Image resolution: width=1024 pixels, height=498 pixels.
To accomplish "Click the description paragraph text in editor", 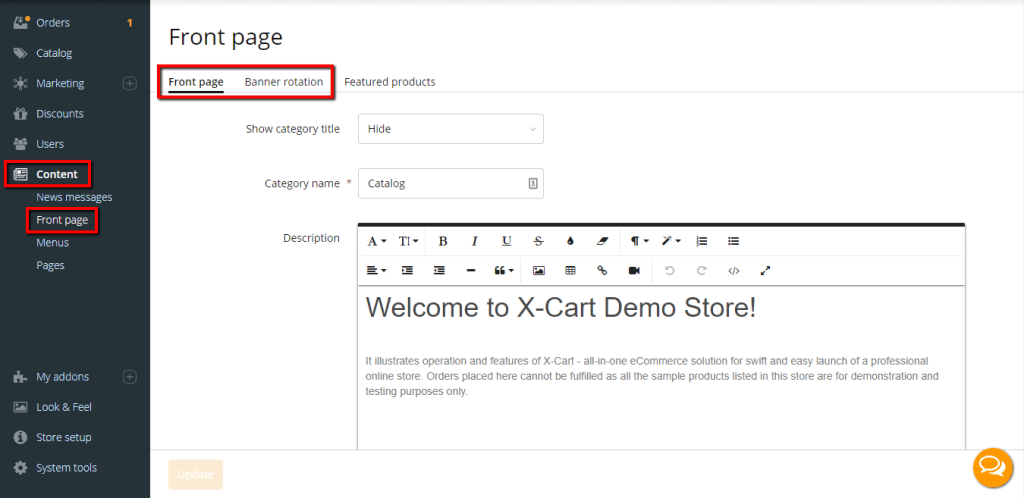I will point(653,377).
